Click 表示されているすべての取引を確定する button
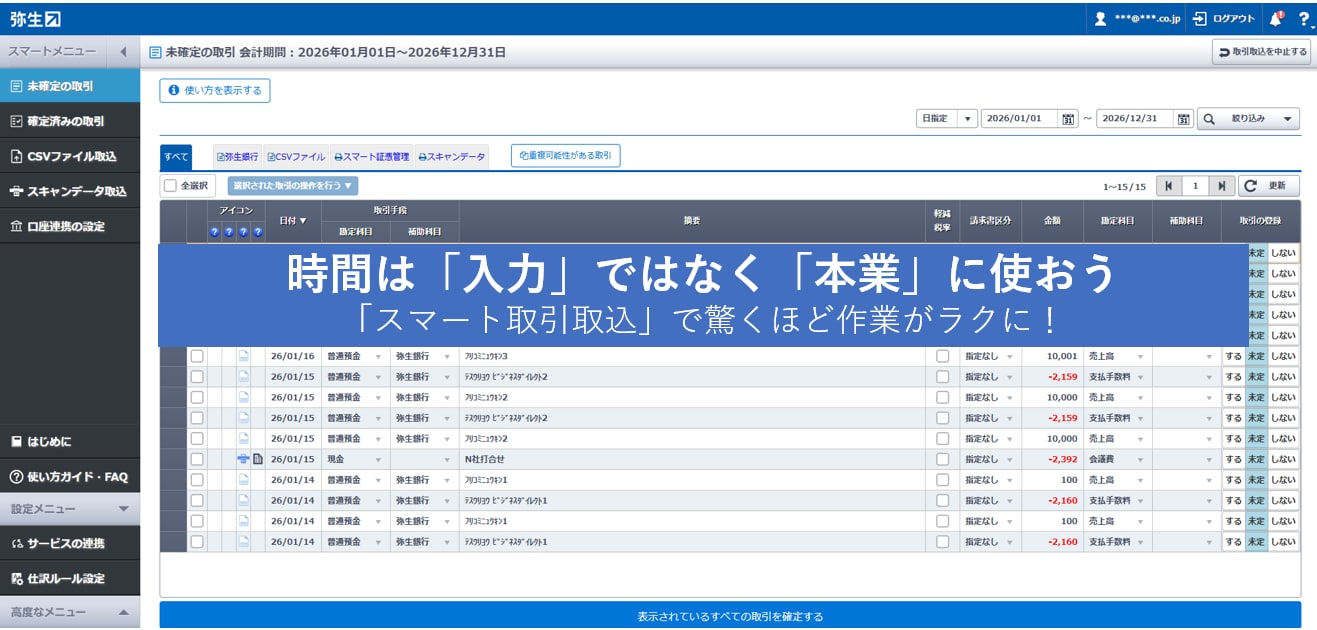Image resolution: width=1317 pixels, height=630 pixels. 730,616
